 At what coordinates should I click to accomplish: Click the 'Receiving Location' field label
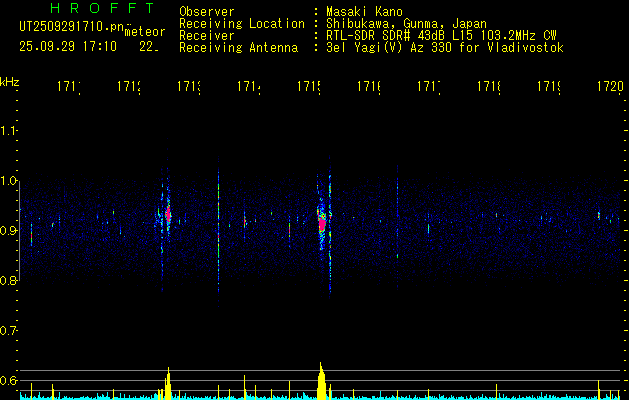point(242,24)
